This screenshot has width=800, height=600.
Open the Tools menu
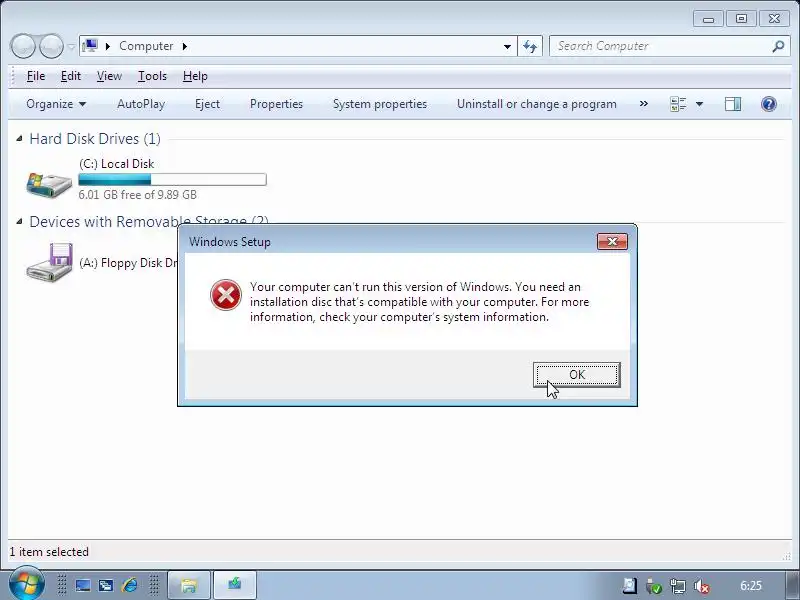pyautogui.click(x=152, y=76)
